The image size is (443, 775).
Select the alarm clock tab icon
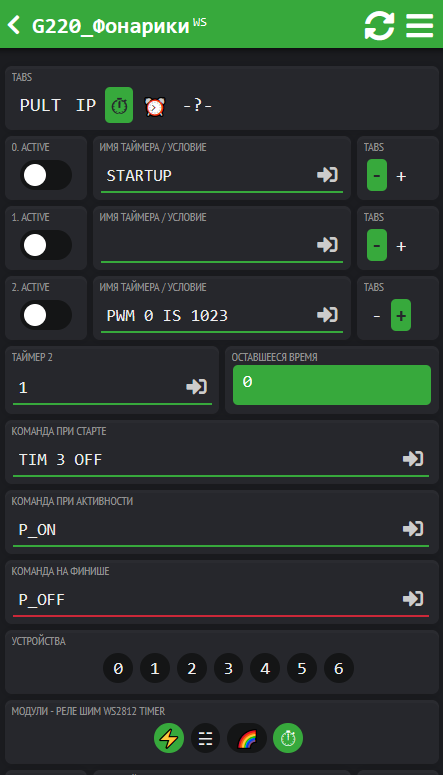pos(155,105)
